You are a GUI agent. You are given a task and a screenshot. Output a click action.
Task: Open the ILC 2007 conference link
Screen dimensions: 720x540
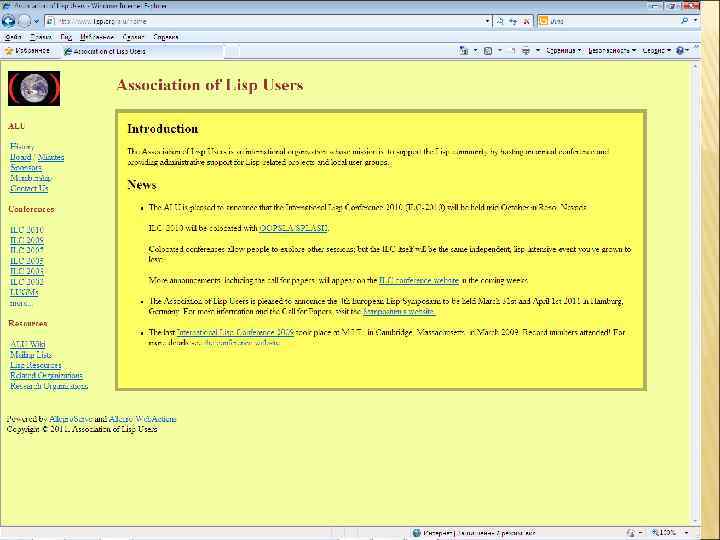27,250
